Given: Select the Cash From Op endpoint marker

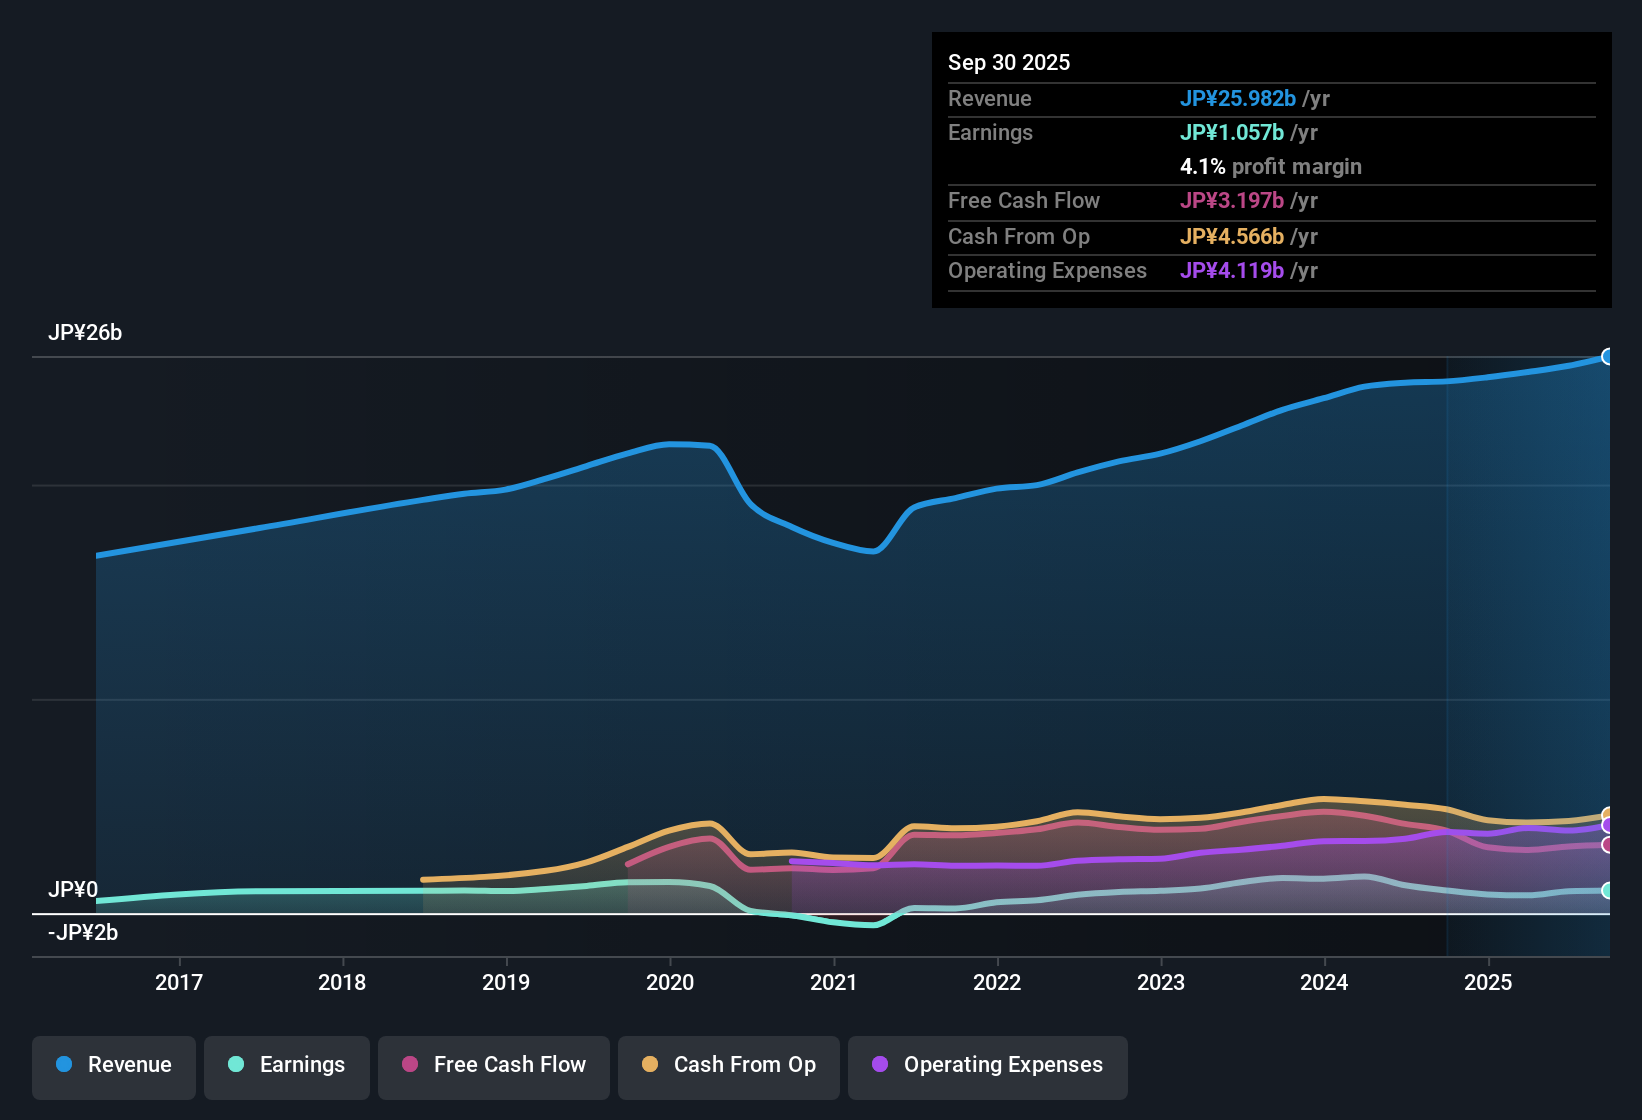Looking at the screenshot, I should pyautogui.click(x=1608, y=814).
